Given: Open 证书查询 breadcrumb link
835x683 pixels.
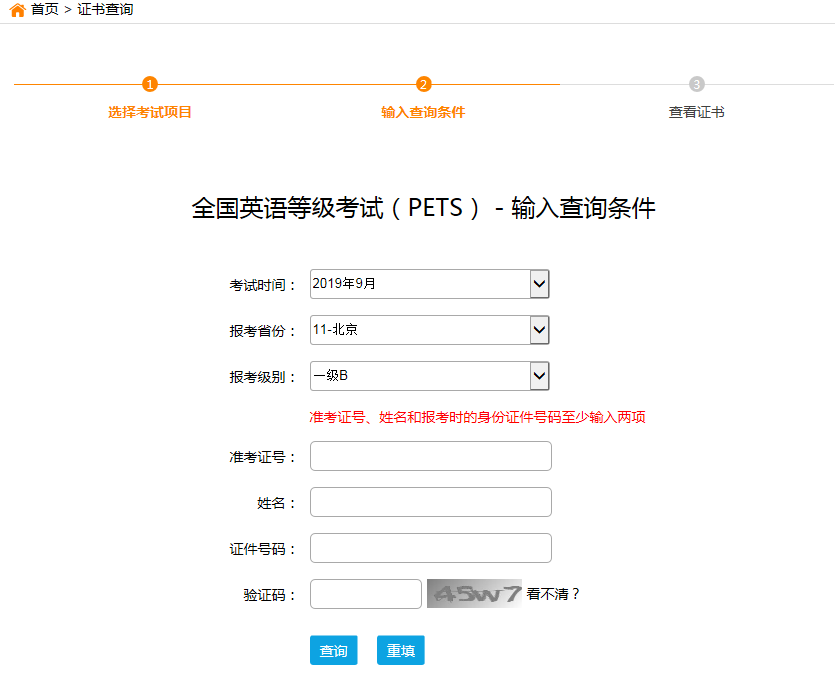Looking at the screenshot, I should (x=105, y=10).
